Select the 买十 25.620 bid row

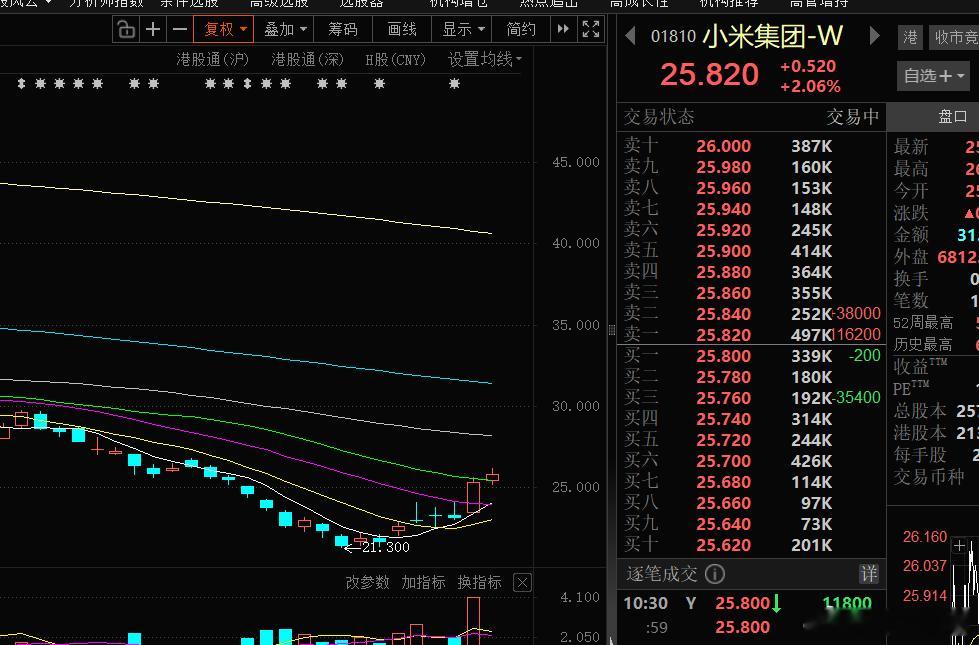(x=751, y=545)
